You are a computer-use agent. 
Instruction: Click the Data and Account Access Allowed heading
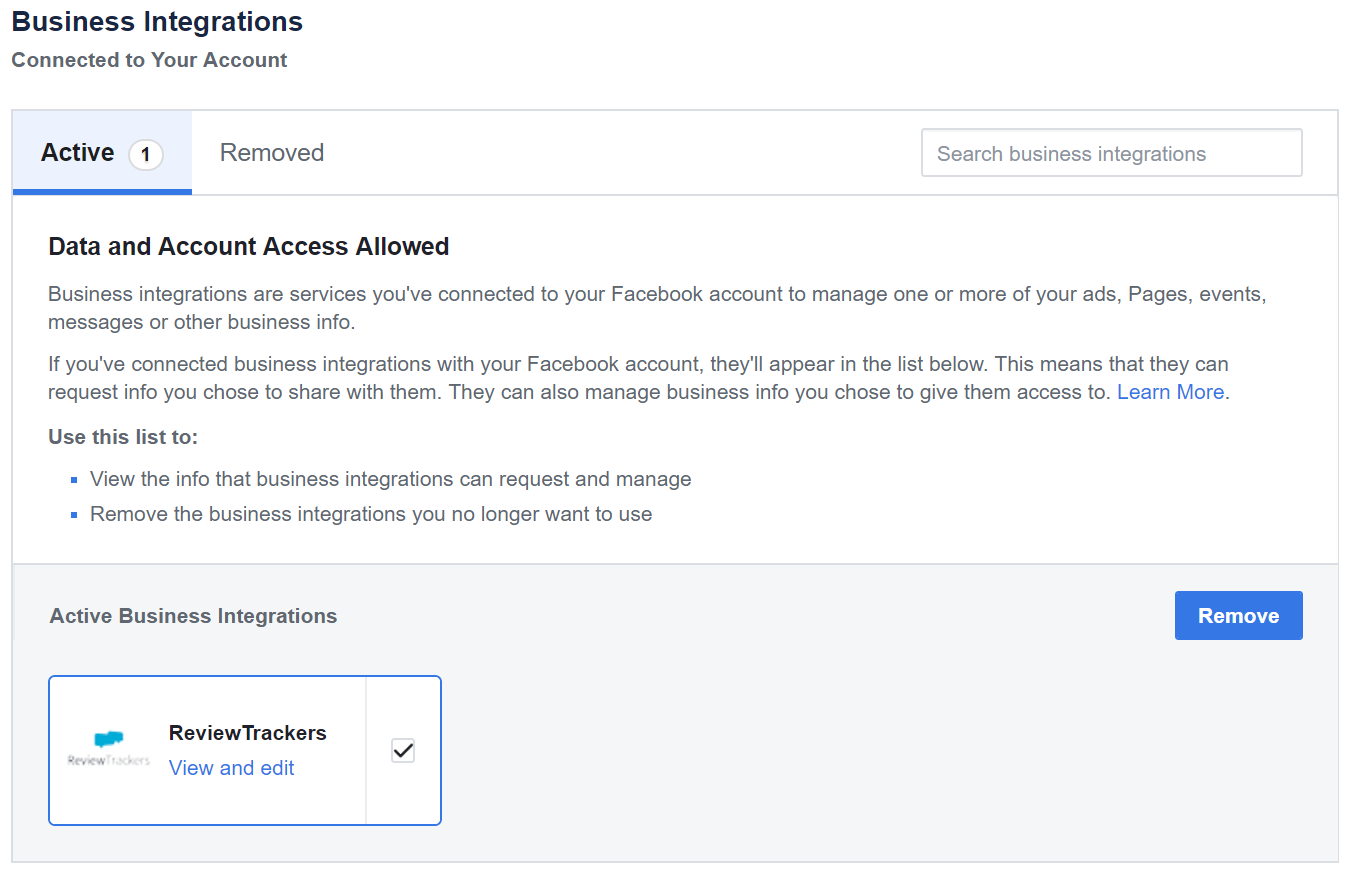pos(249,247)
